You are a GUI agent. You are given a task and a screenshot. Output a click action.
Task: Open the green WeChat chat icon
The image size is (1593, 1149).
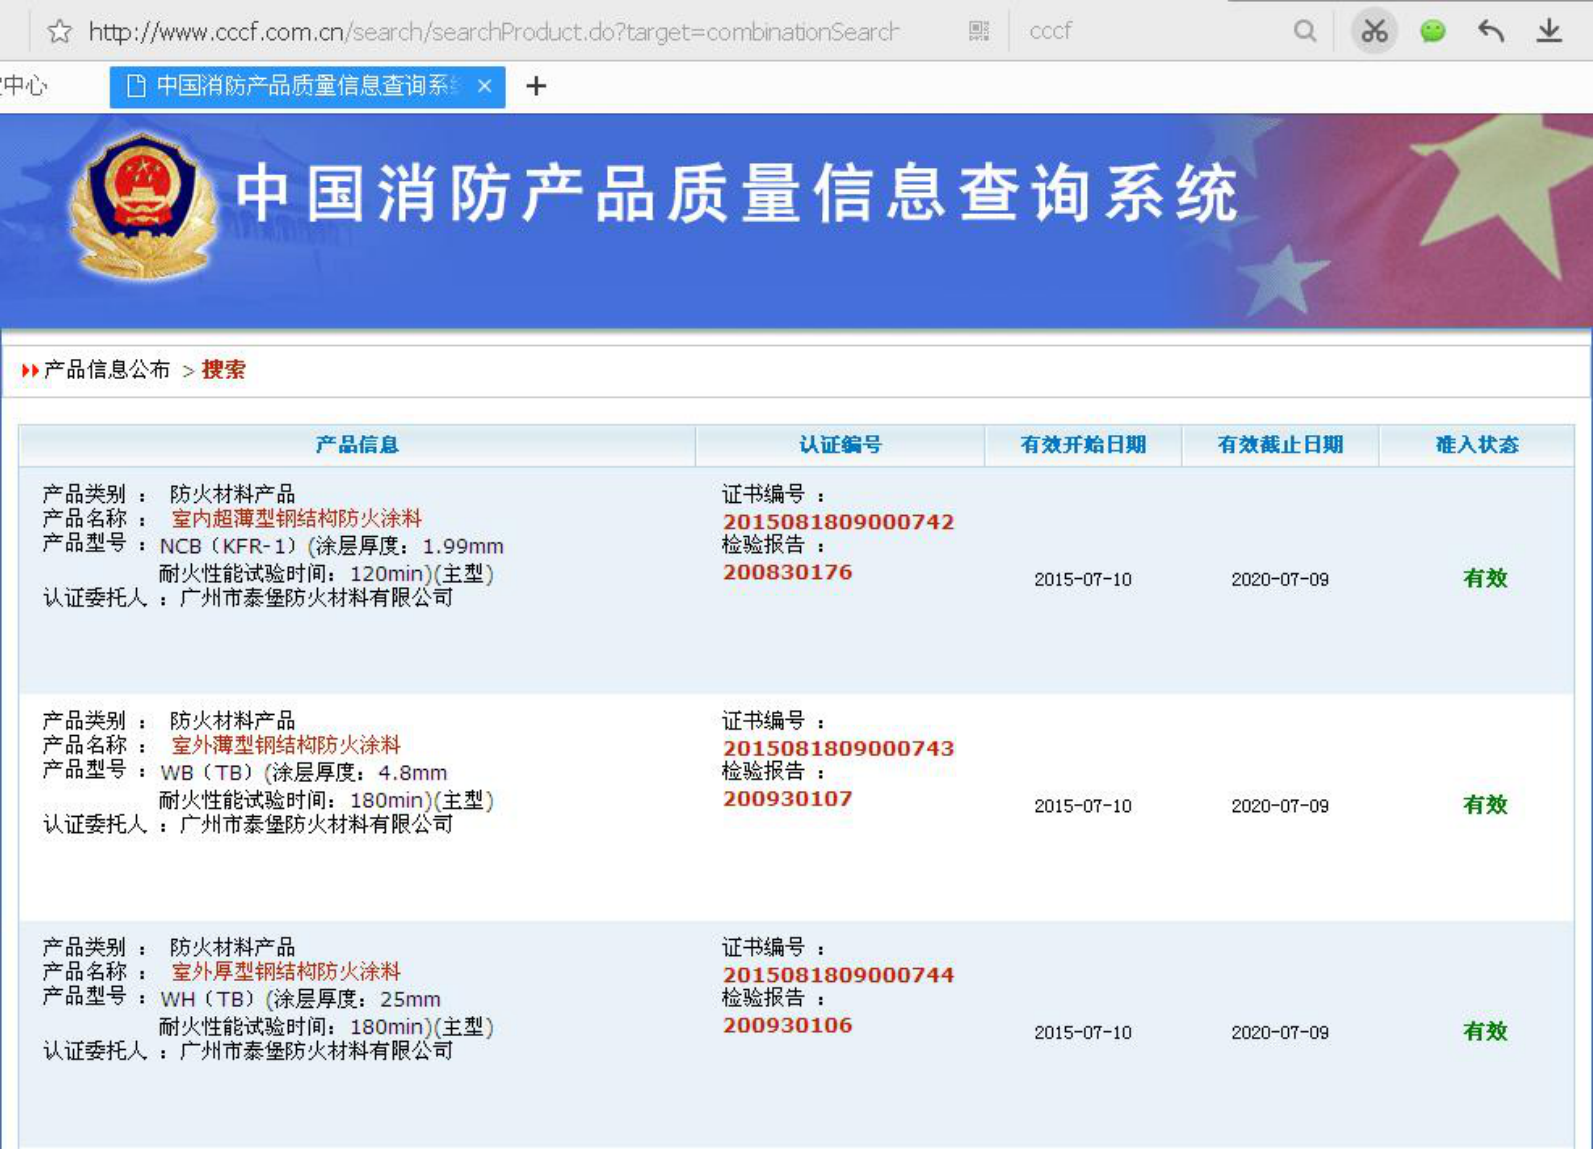tap(1432, 32)
